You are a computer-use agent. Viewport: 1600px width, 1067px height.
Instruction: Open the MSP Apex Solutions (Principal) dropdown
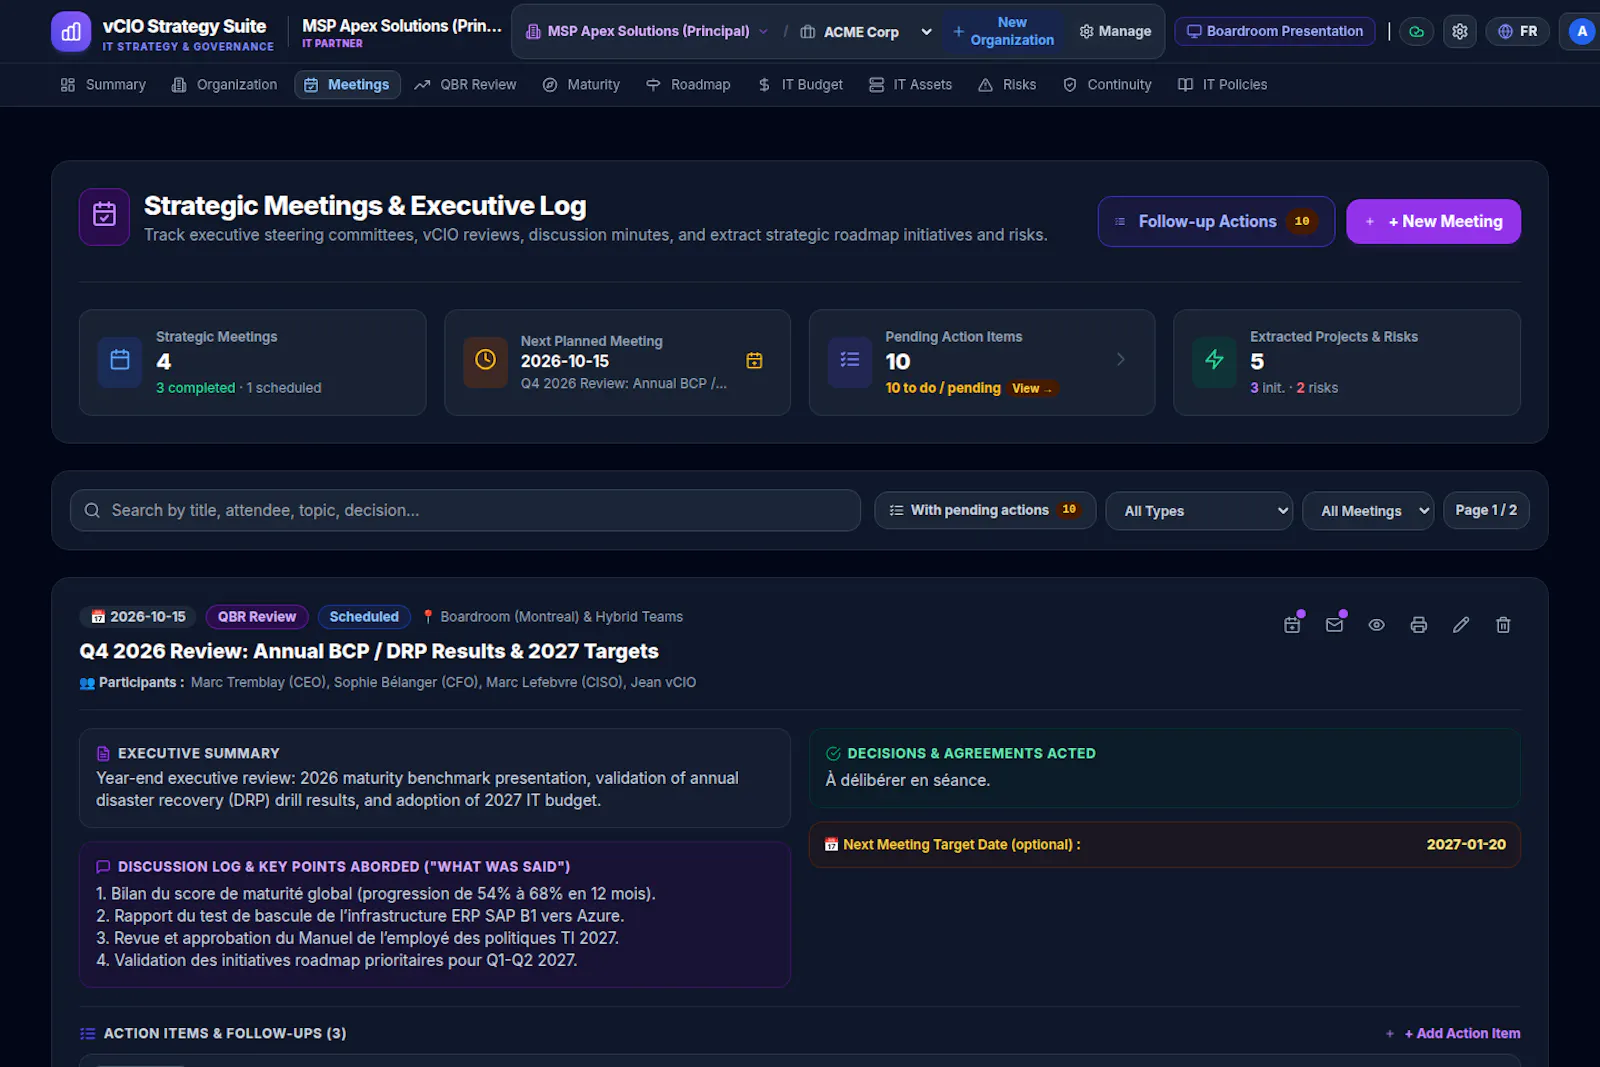tap(647, 32)
